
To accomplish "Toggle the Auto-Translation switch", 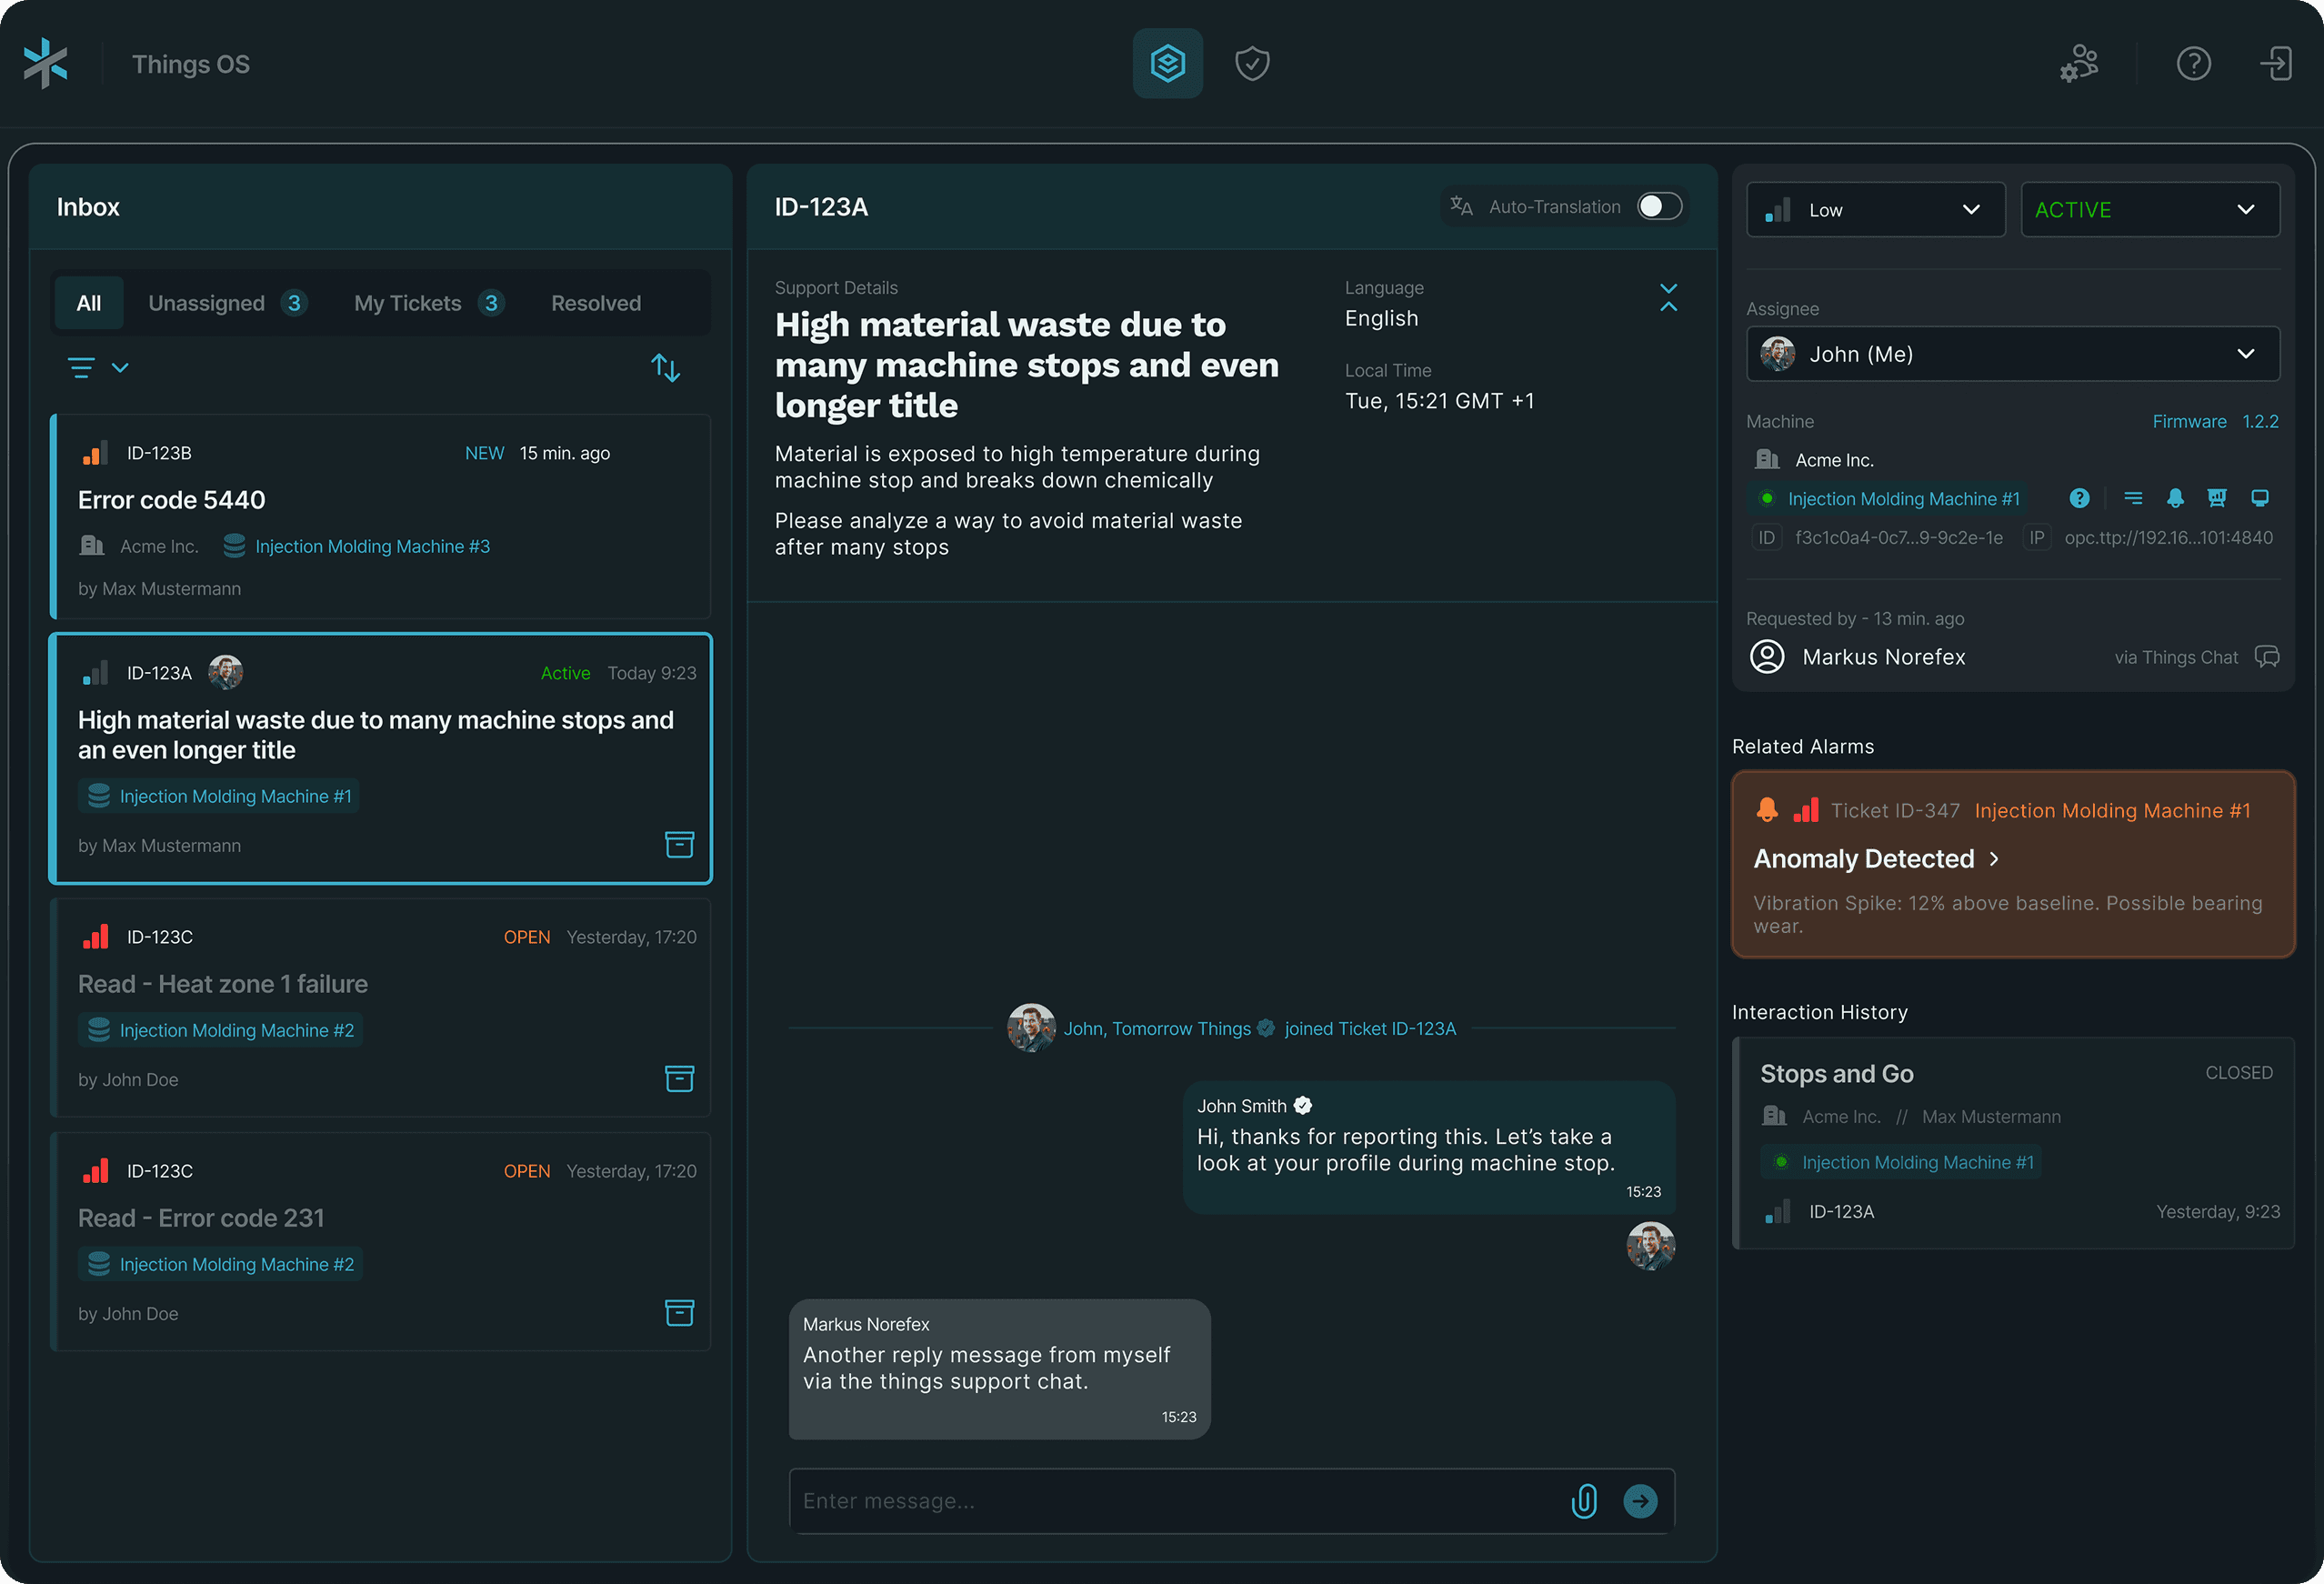I will [x=1659, y=206].
